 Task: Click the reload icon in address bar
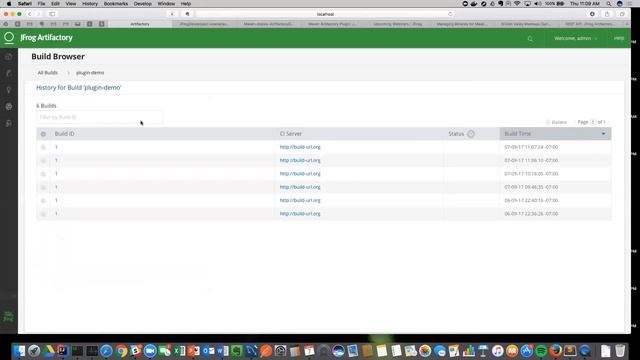pos(450,14)
